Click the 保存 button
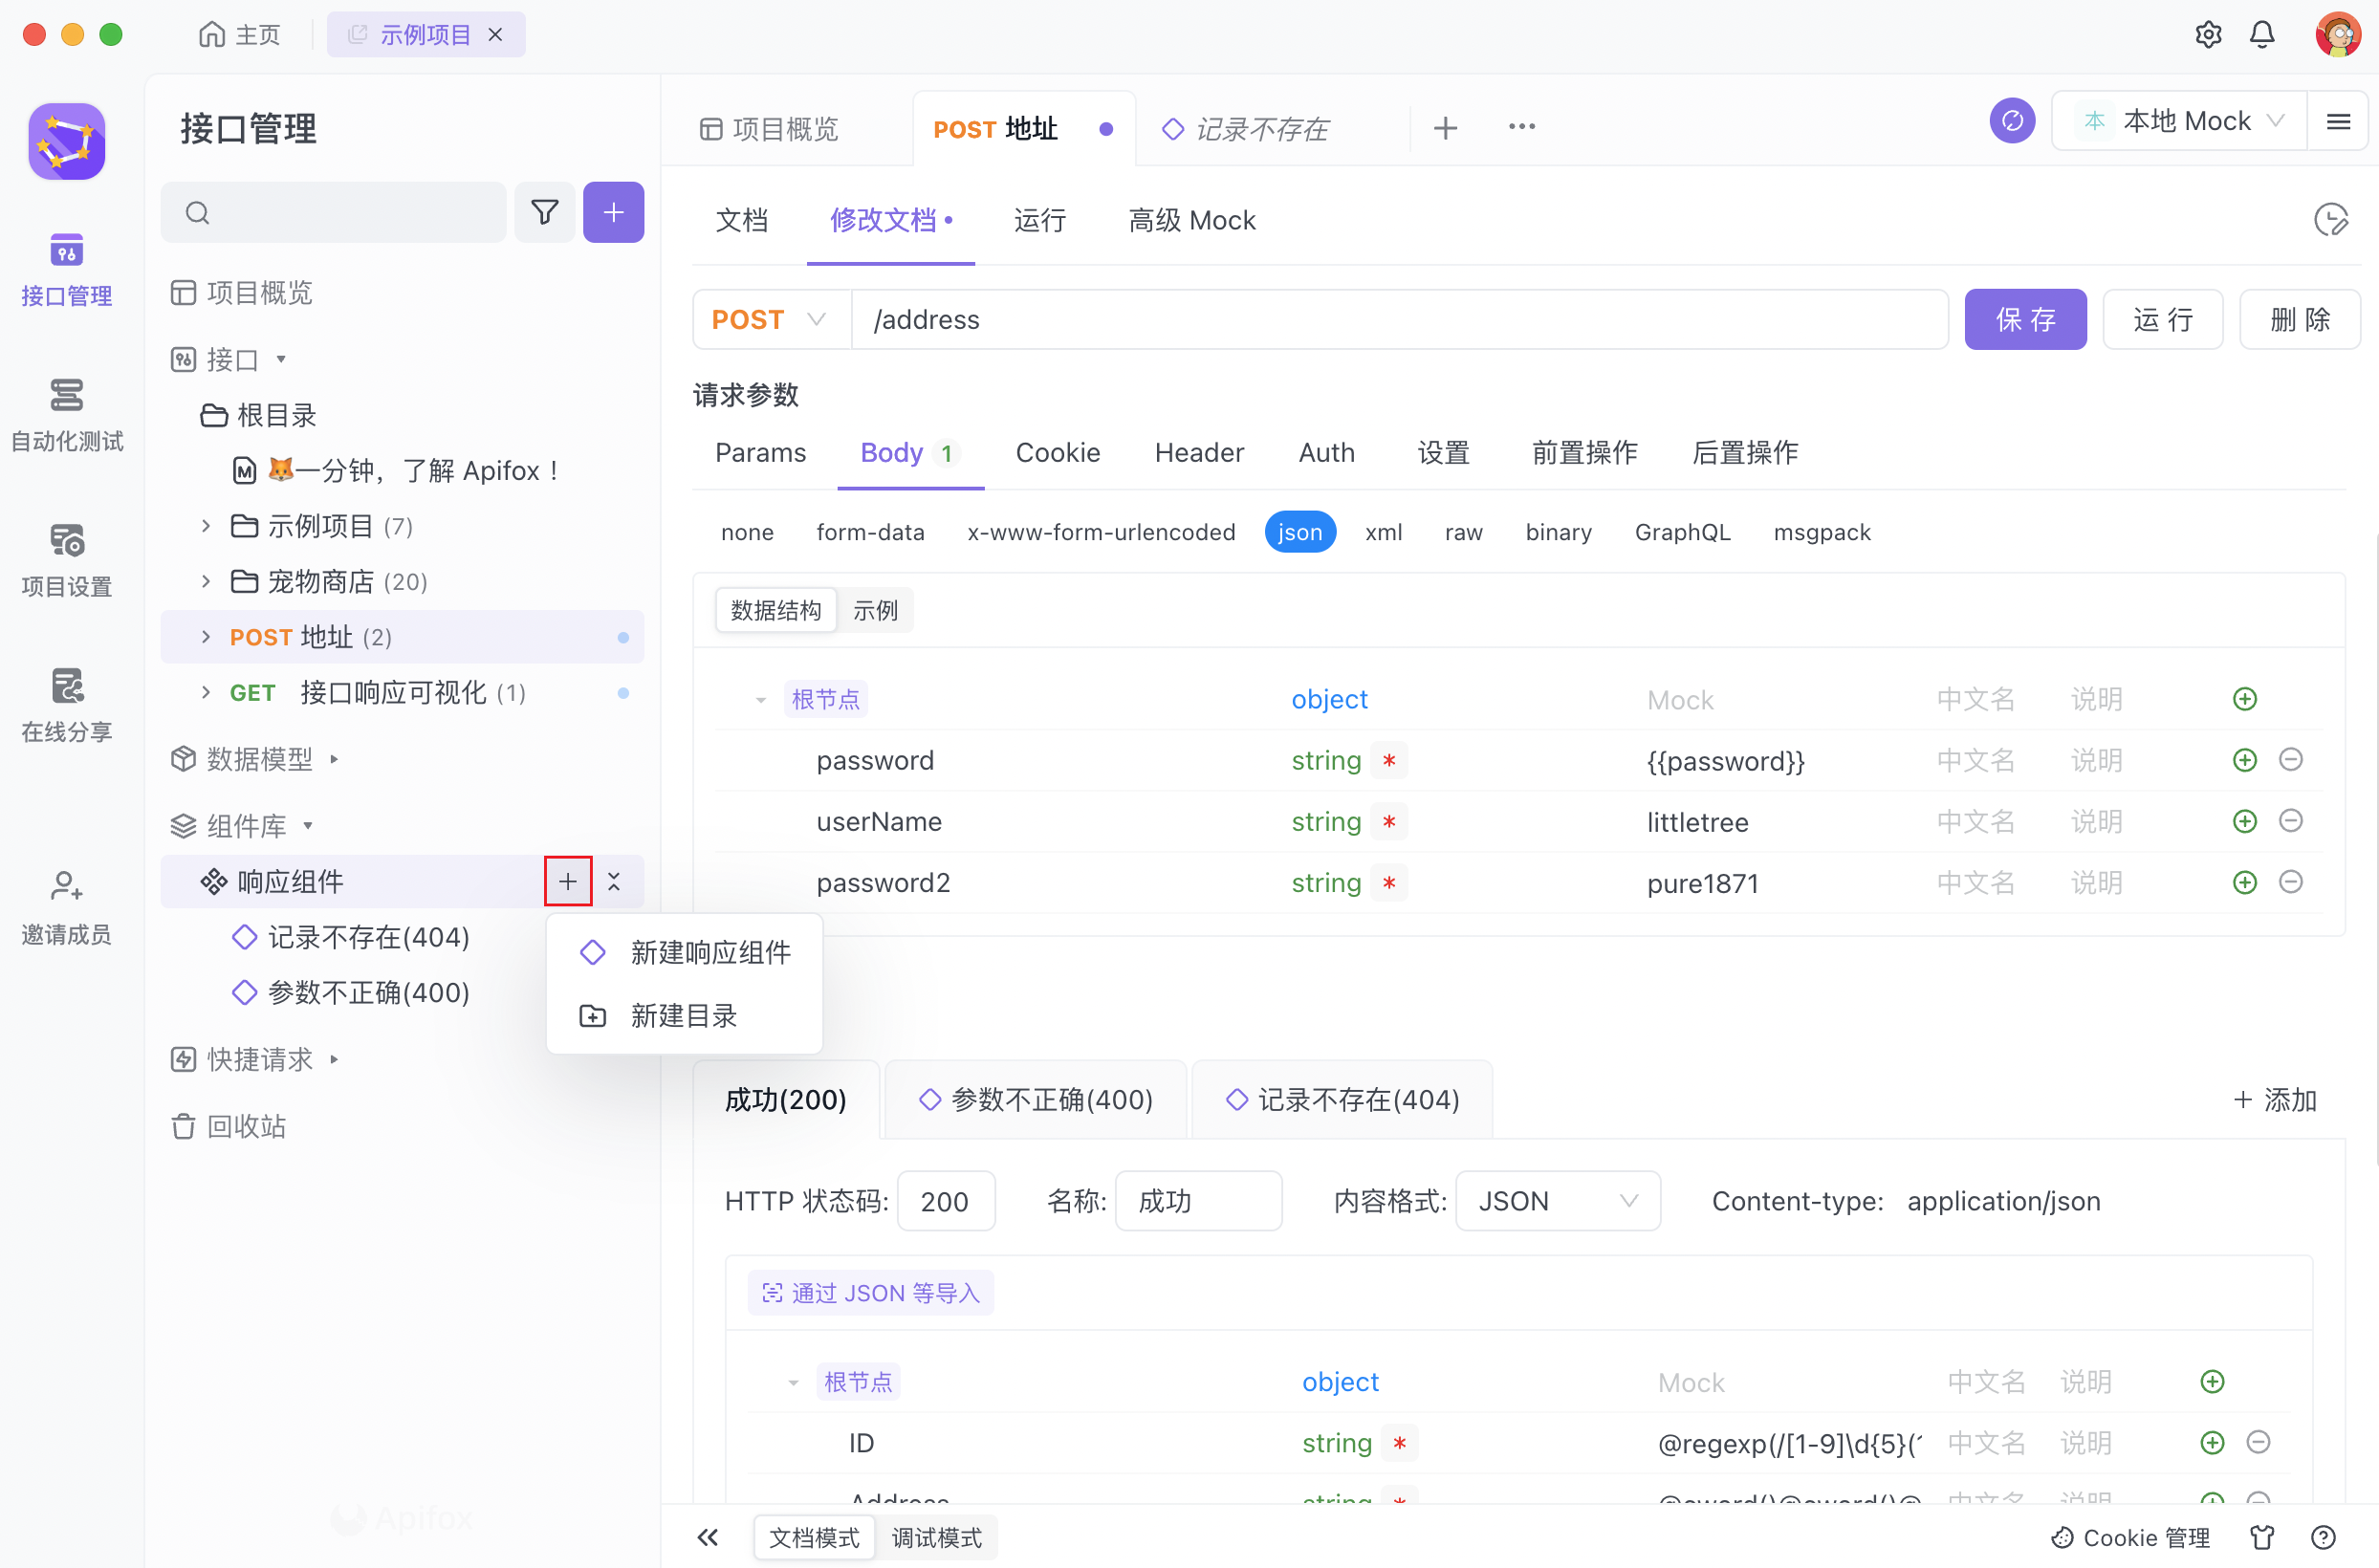 (x=2024, y=319)
